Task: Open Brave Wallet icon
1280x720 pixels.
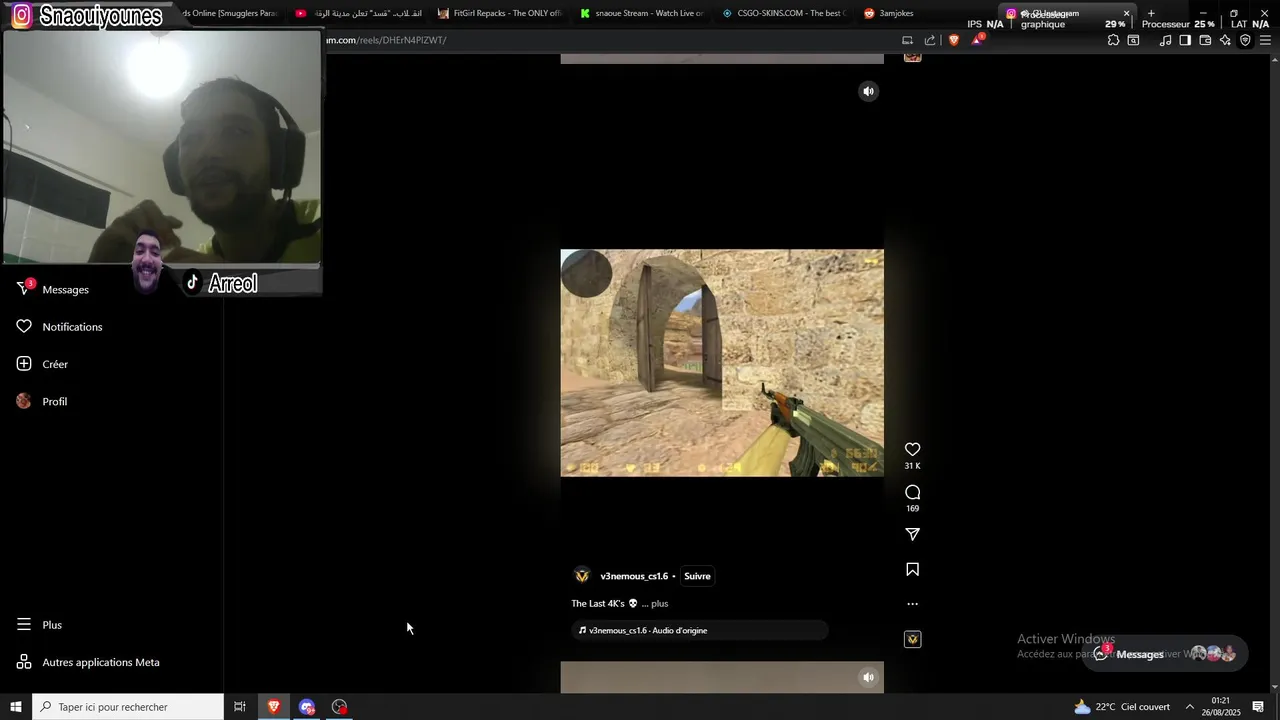Action: coord(1205,40)
